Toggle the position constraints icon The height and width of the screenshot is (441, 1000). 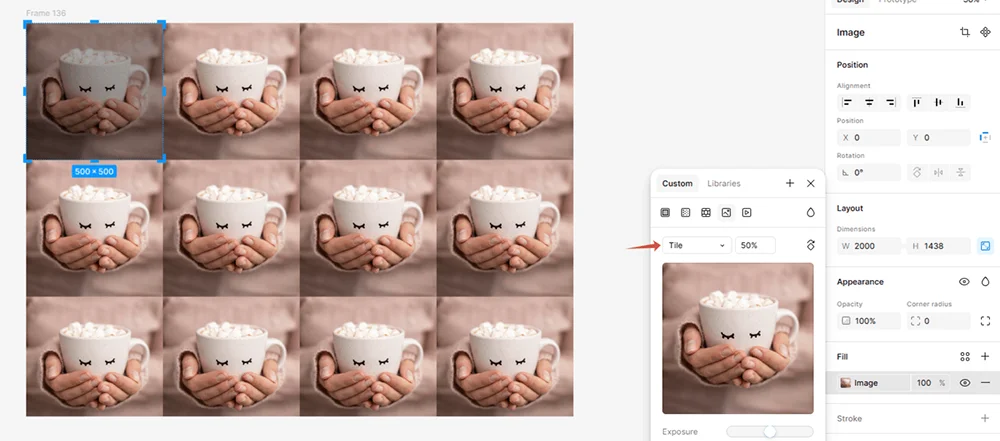pyautogui.click(x=985, y=137)
